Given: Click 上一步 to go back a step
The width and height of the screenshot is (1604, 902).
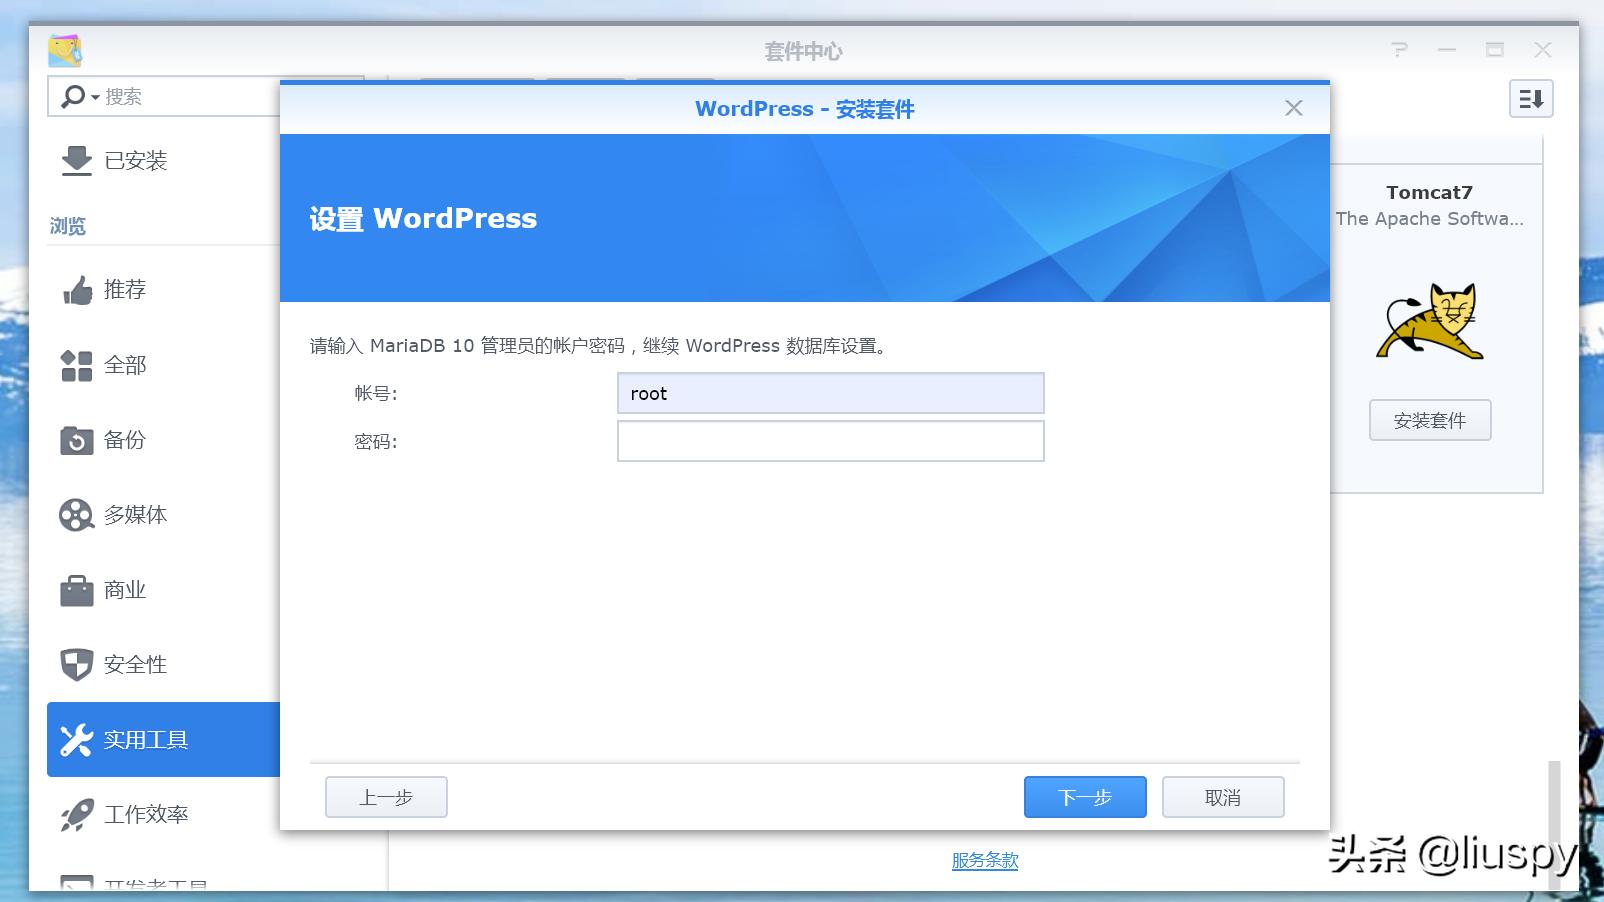Looking at the screenshot, I should (x=385, y=797).
